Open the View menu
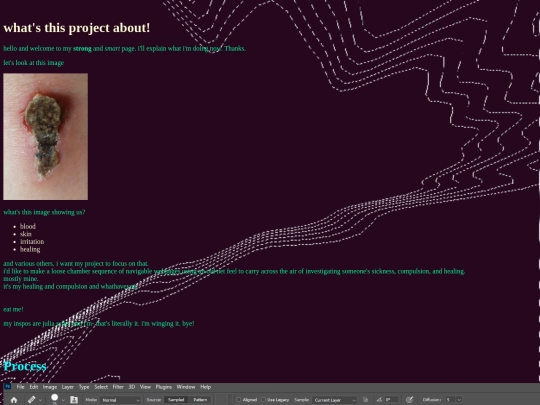Image resolution: width=540 pixels, height=405 pixels. 145,387
